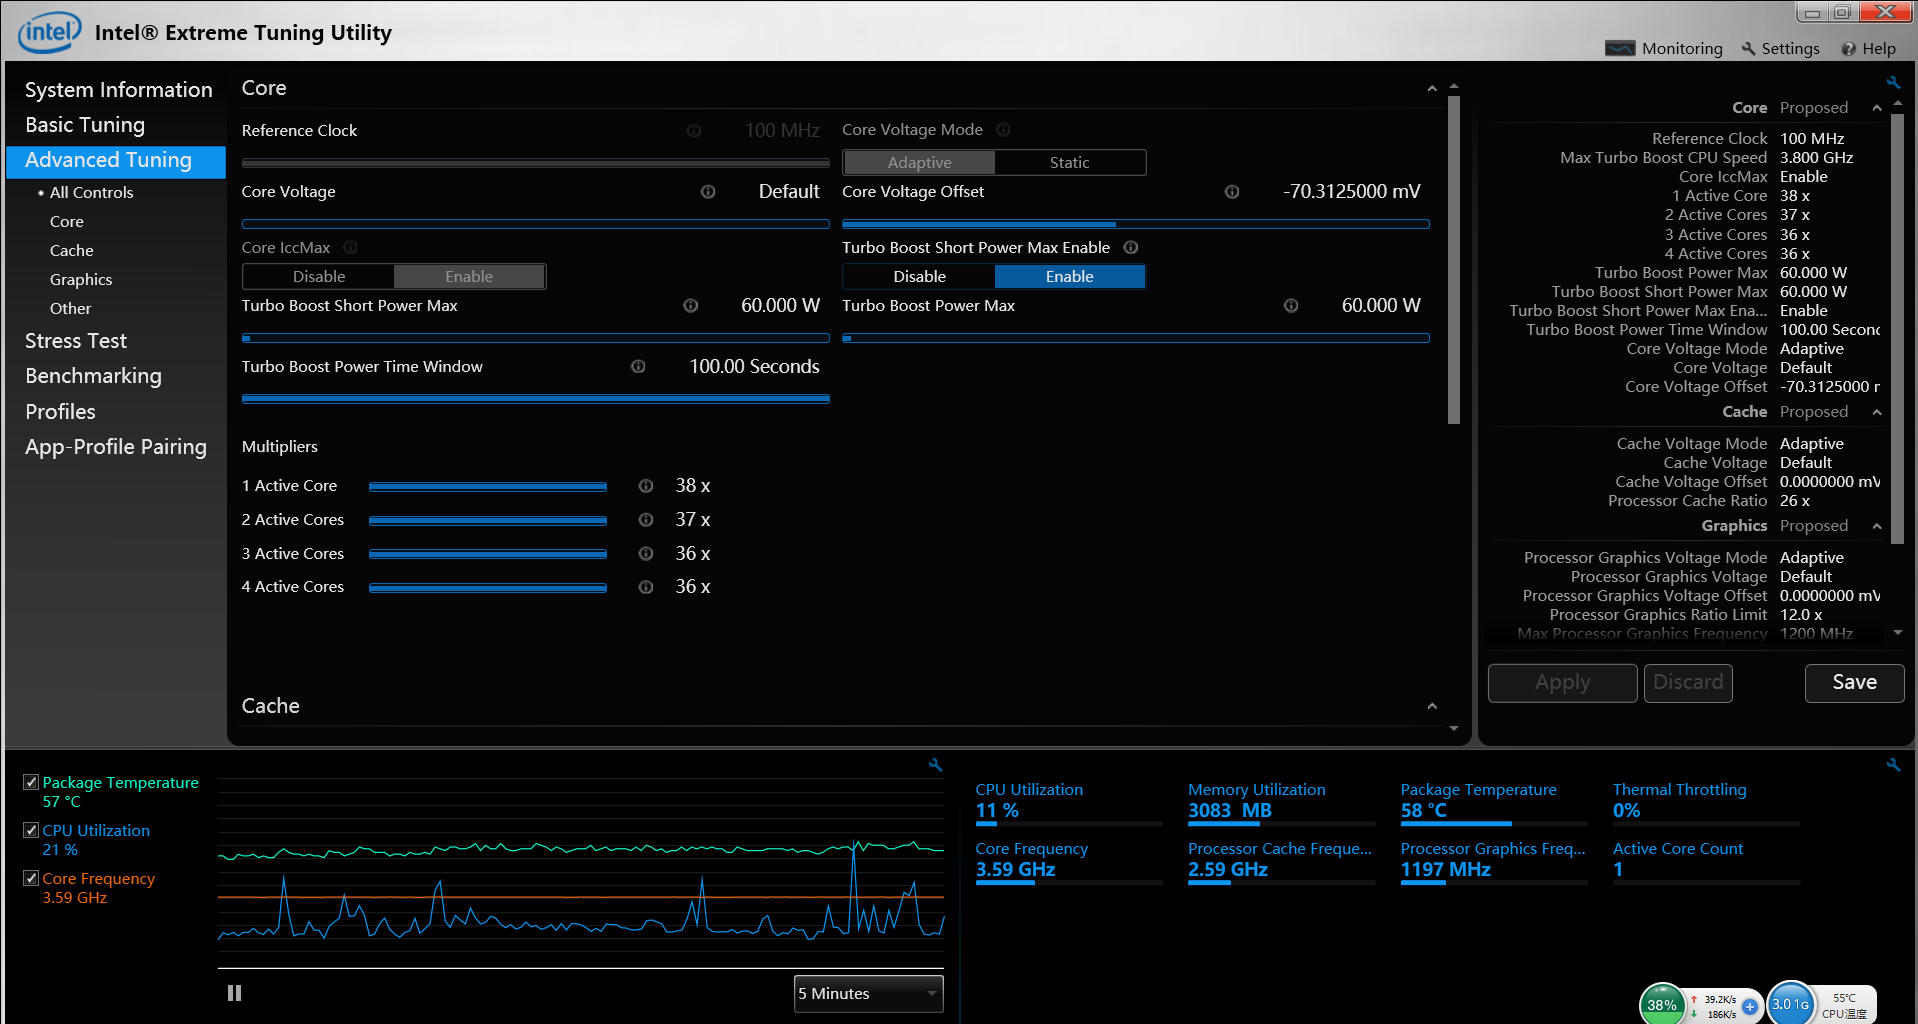This screenshot has height=1024, width=1918.
Task: Click info icon for Turbo Boost Short Power Max Enable
Action: pyautogui.click(x=1131, y=247)
